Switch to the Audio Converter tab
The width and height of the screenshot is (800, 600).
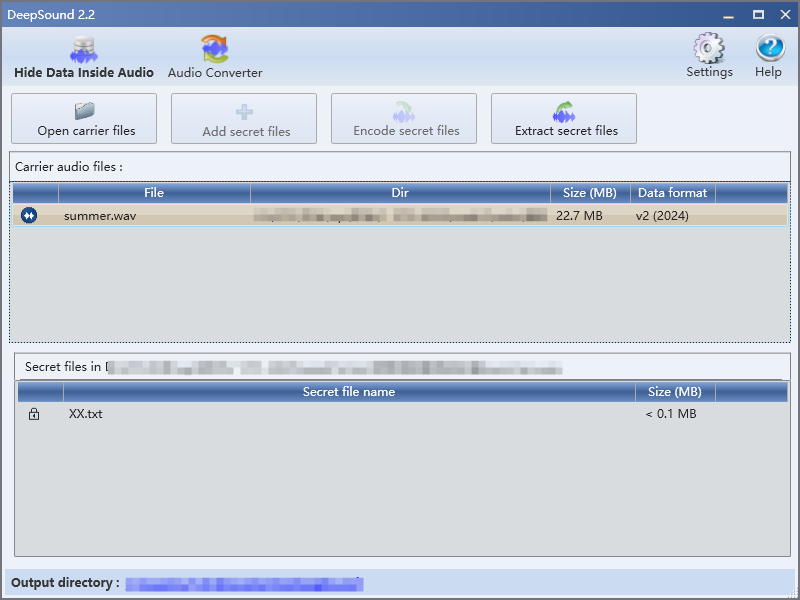[215, 57]
